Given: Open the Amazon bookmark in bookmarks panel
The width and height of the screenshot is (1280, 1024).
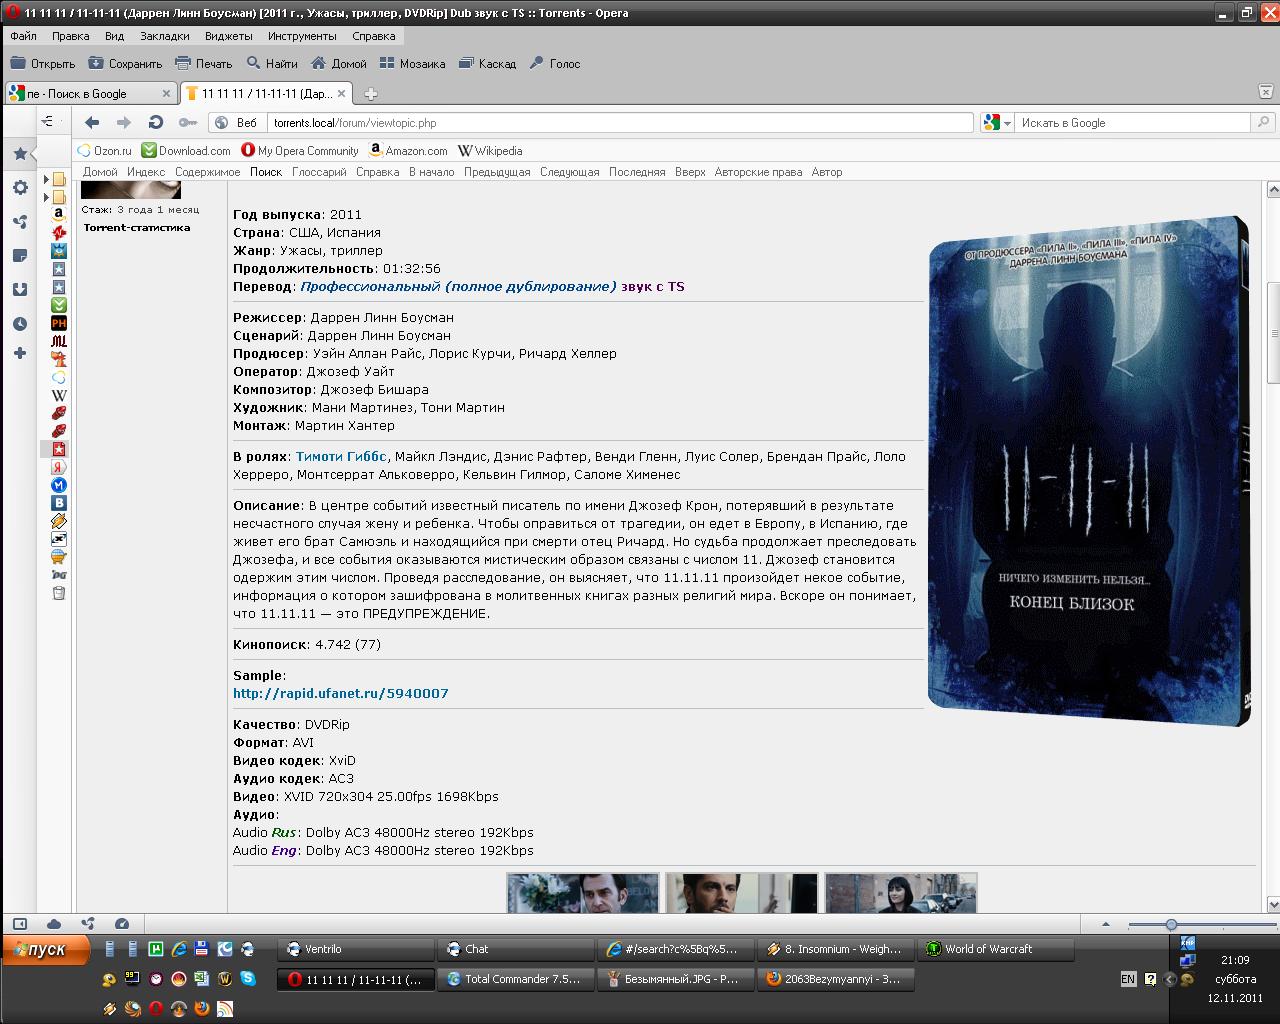Looking at the screenshot, I should (x=59, y=214).
